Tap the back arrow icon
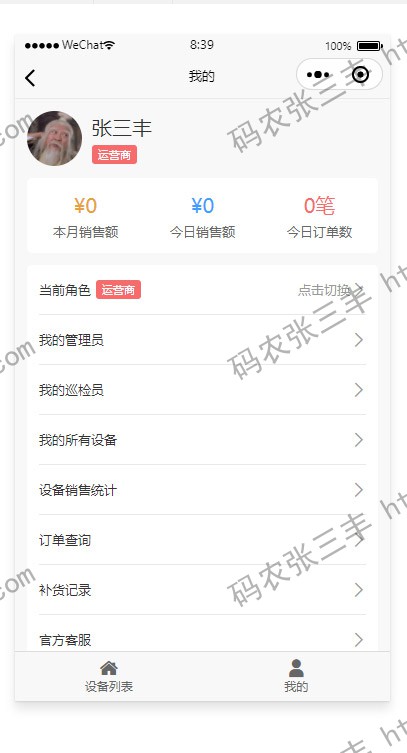Viewport: 407px width, 753px height. tap(30, 78)
